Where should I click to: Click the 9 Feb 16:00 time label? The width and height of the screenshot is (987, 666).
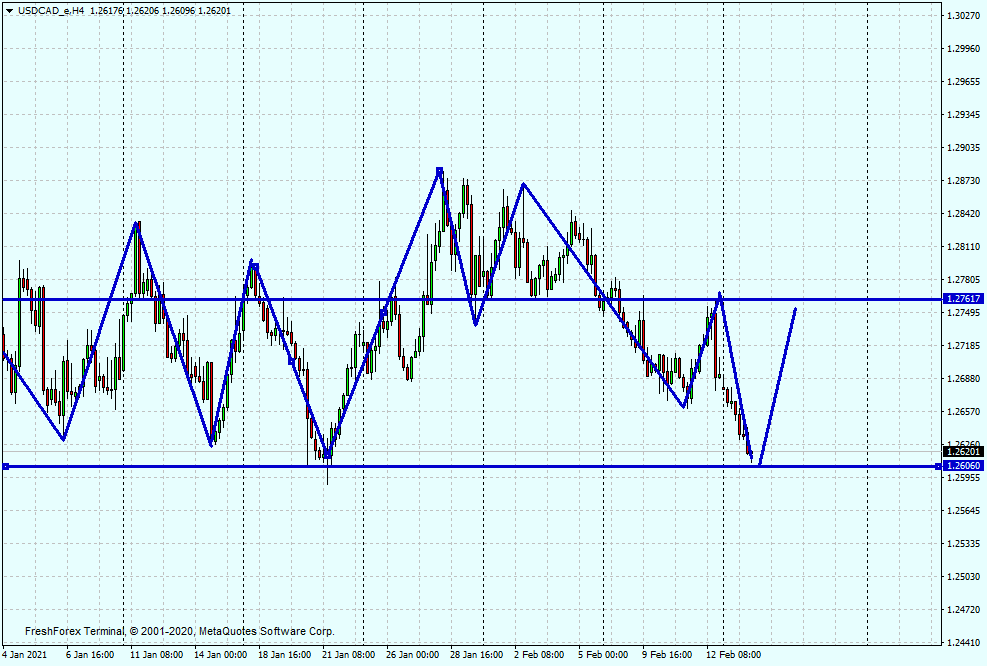tap(667, 655)
